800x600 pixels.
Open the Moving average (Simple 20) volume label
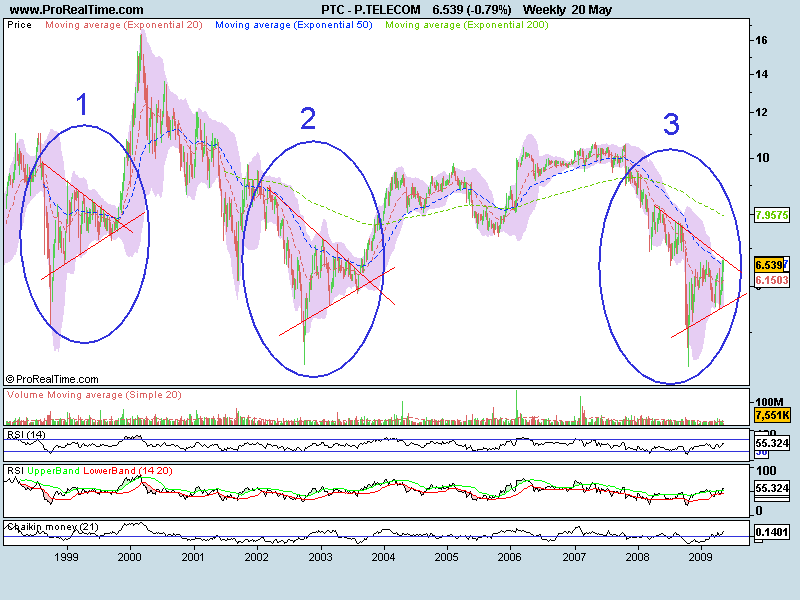pyautogui.click(x=114, y=395)
